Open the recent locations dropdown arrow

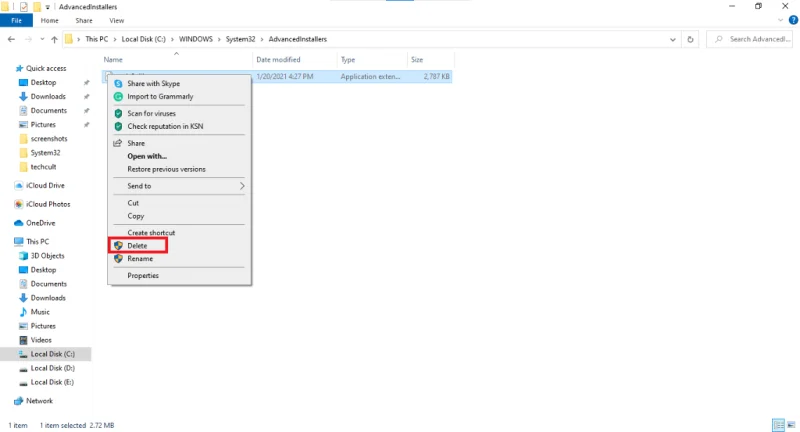[x=42, y=39]
